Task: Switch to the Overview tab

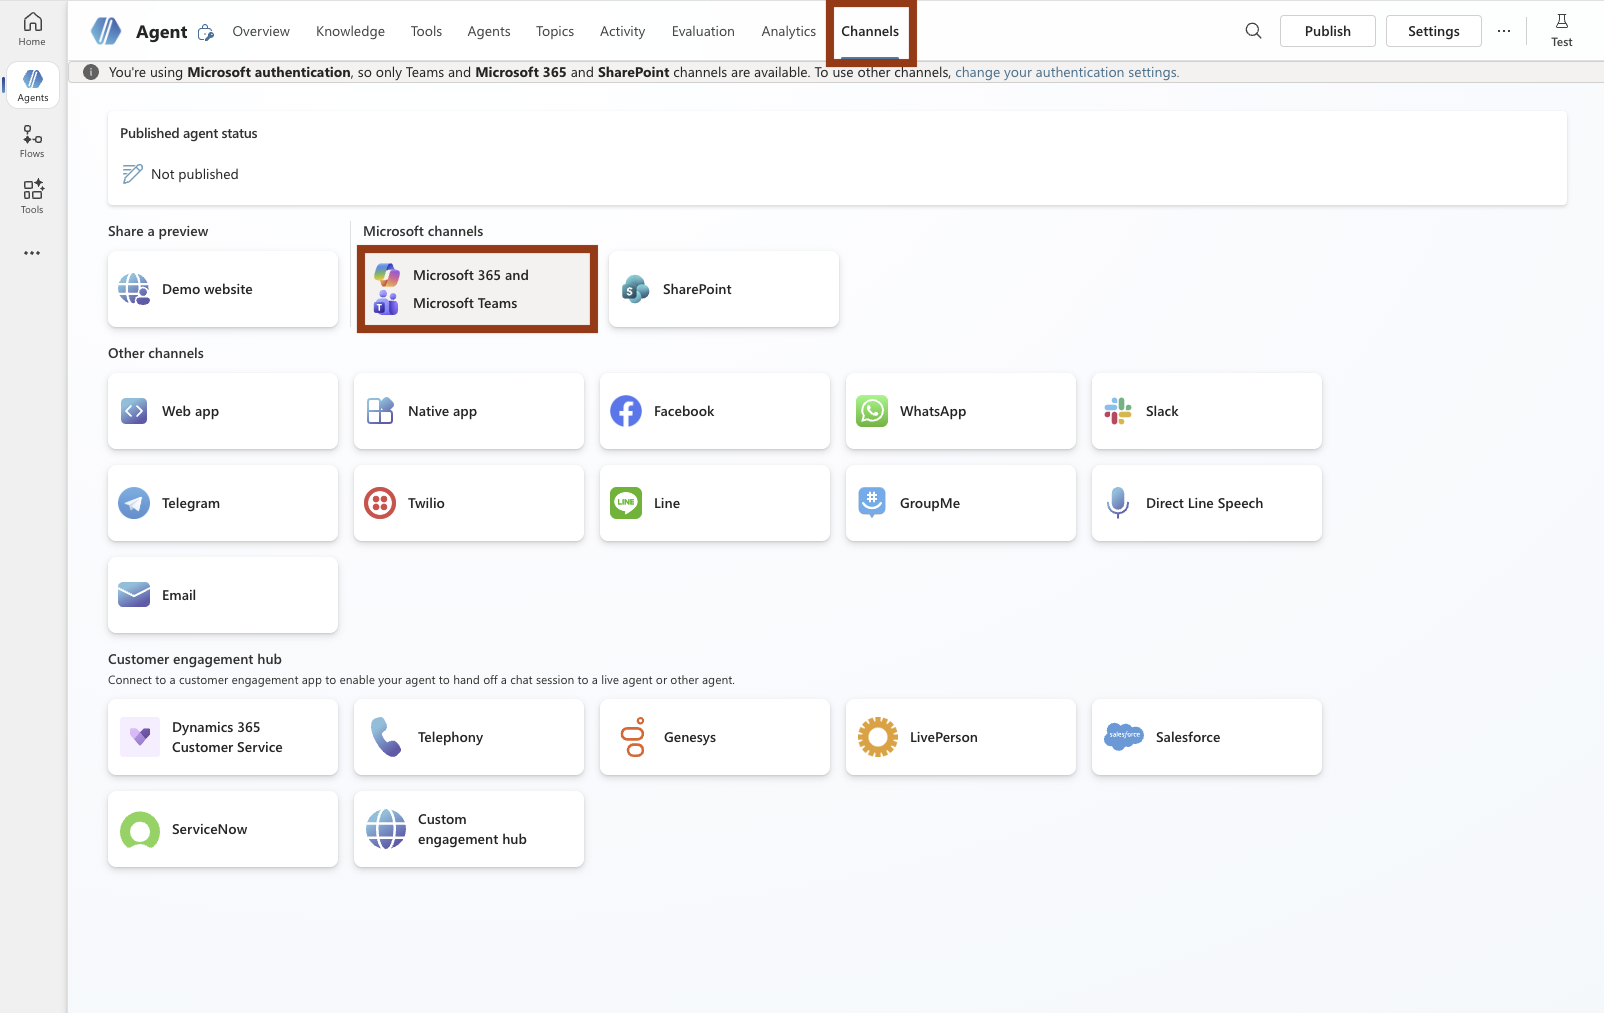Action: tap(261, 31)
